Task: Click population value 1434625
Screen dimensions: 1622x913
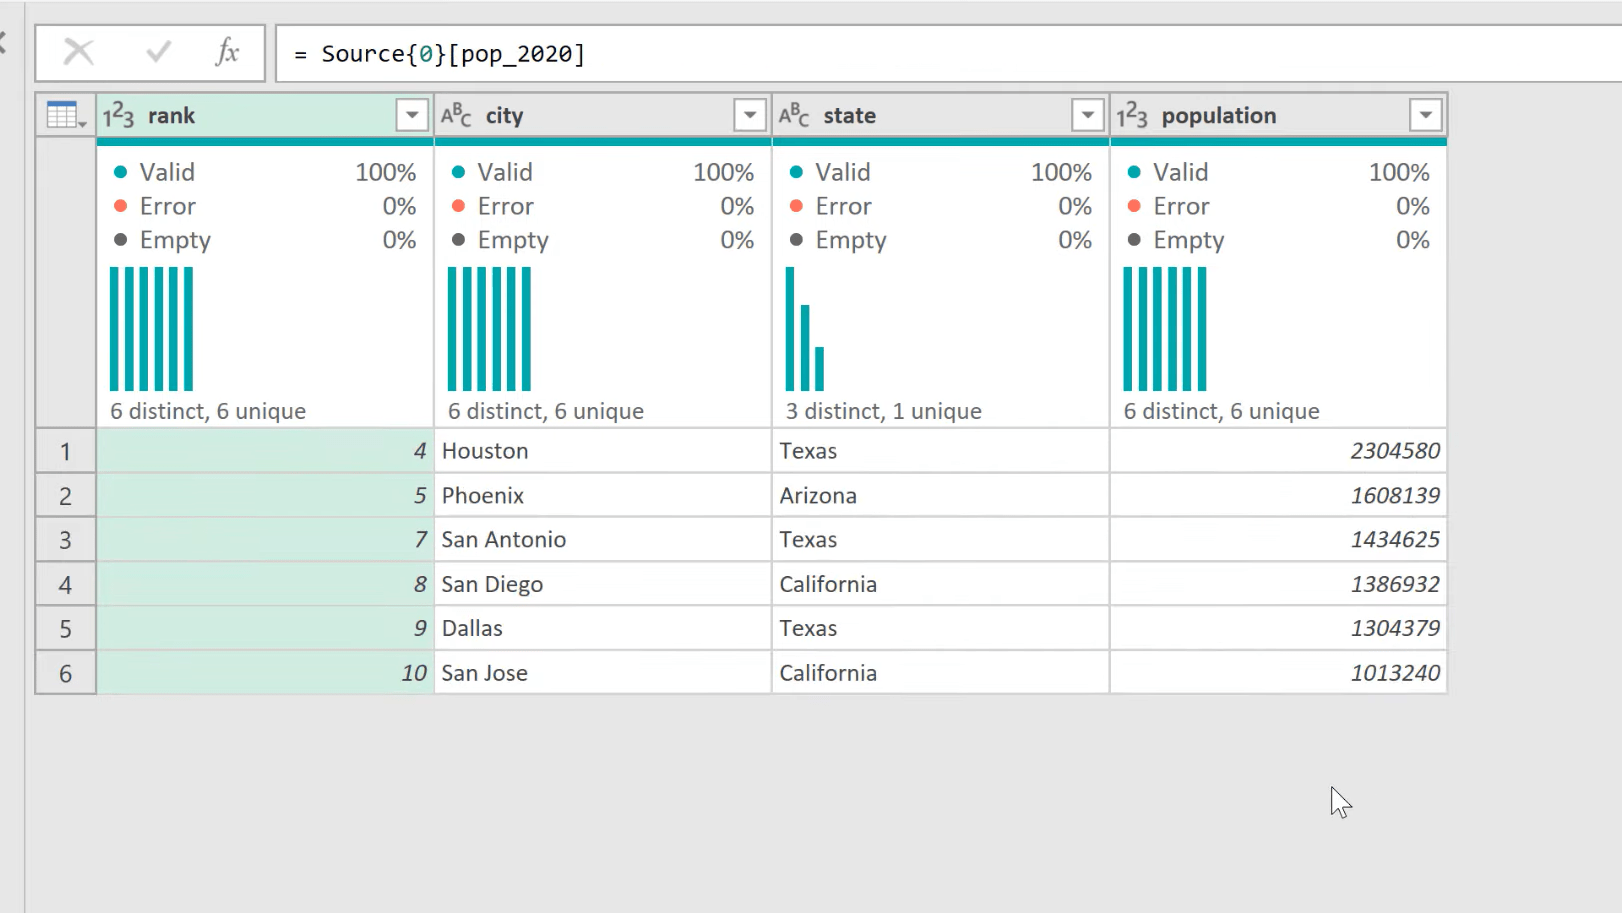Action: (1279, 540)
